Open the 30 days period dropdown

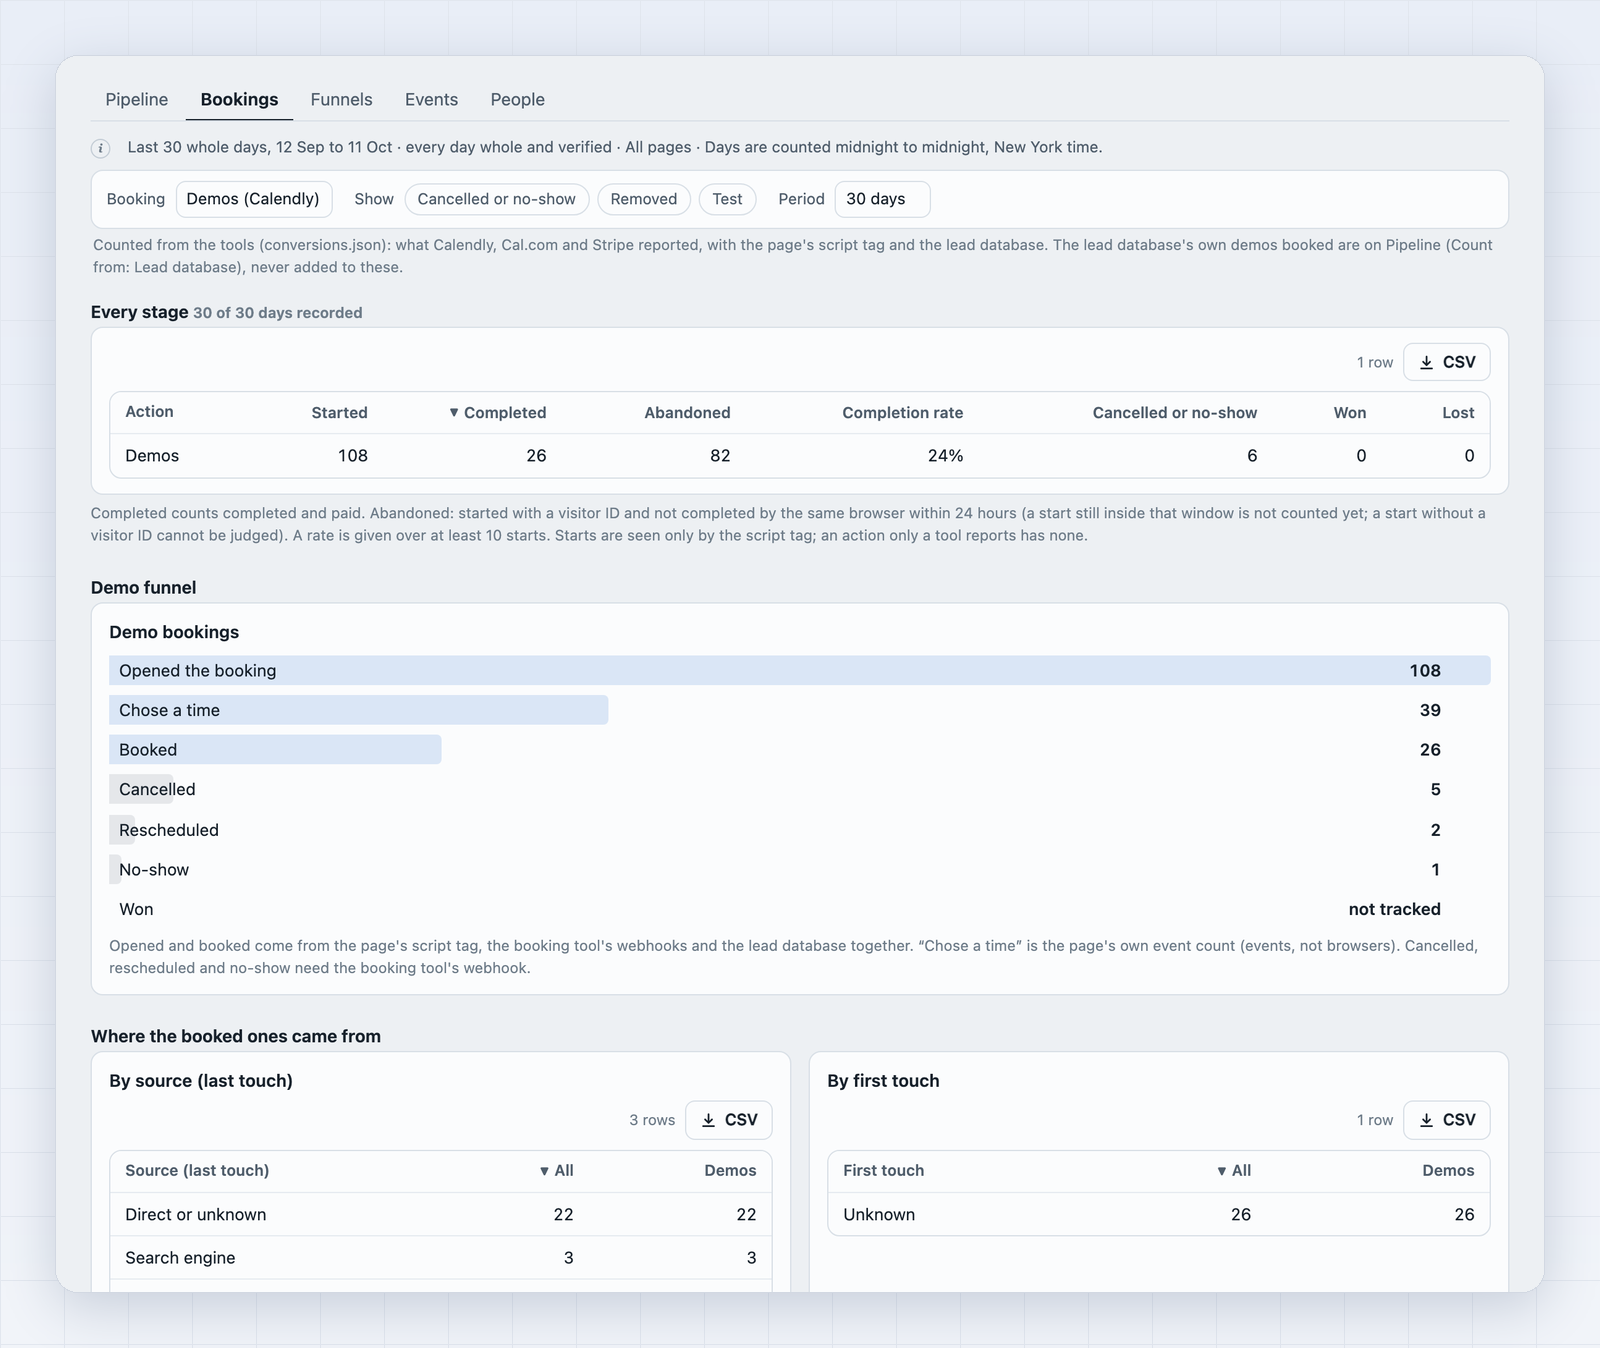[x=882, y=199]
